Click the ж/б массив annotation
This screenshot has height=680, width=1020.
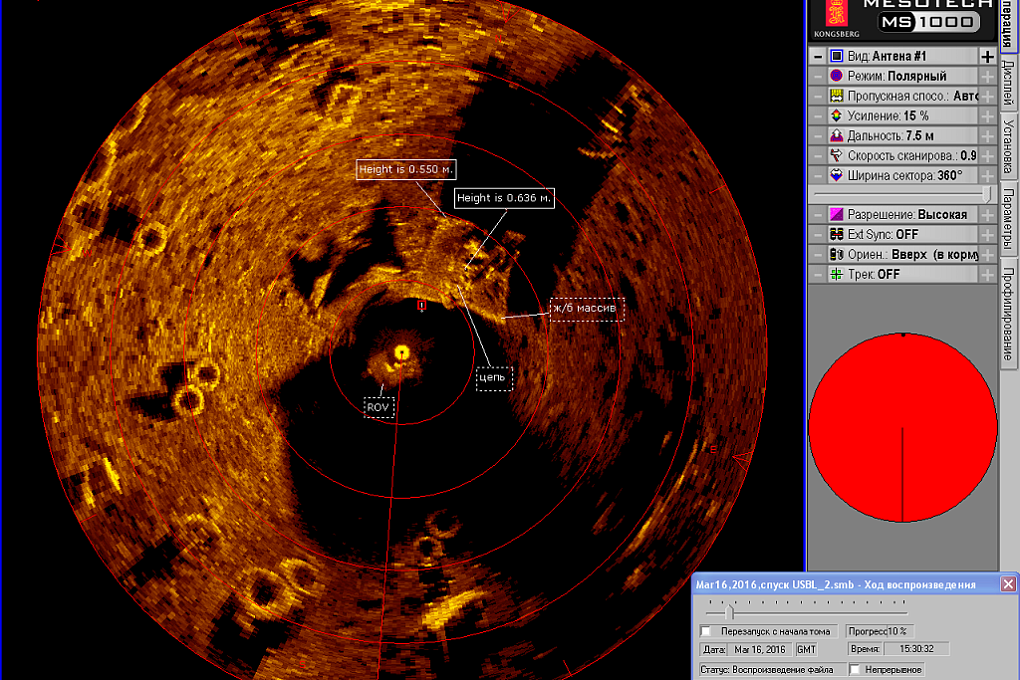pyautogui.click(x=587, y=308)
